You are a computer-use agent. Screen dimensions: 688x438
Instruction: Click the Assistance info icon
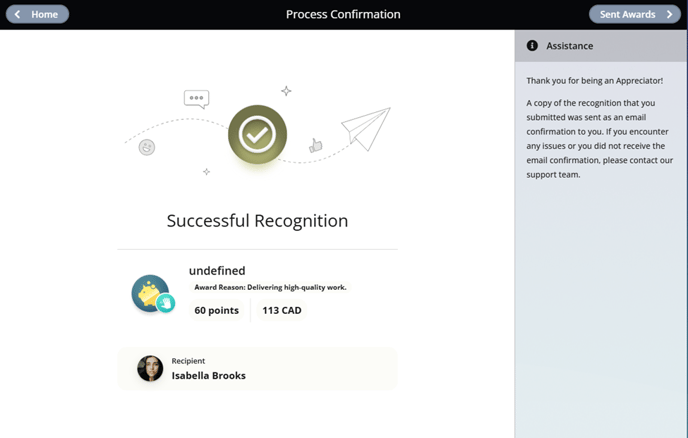532,46
